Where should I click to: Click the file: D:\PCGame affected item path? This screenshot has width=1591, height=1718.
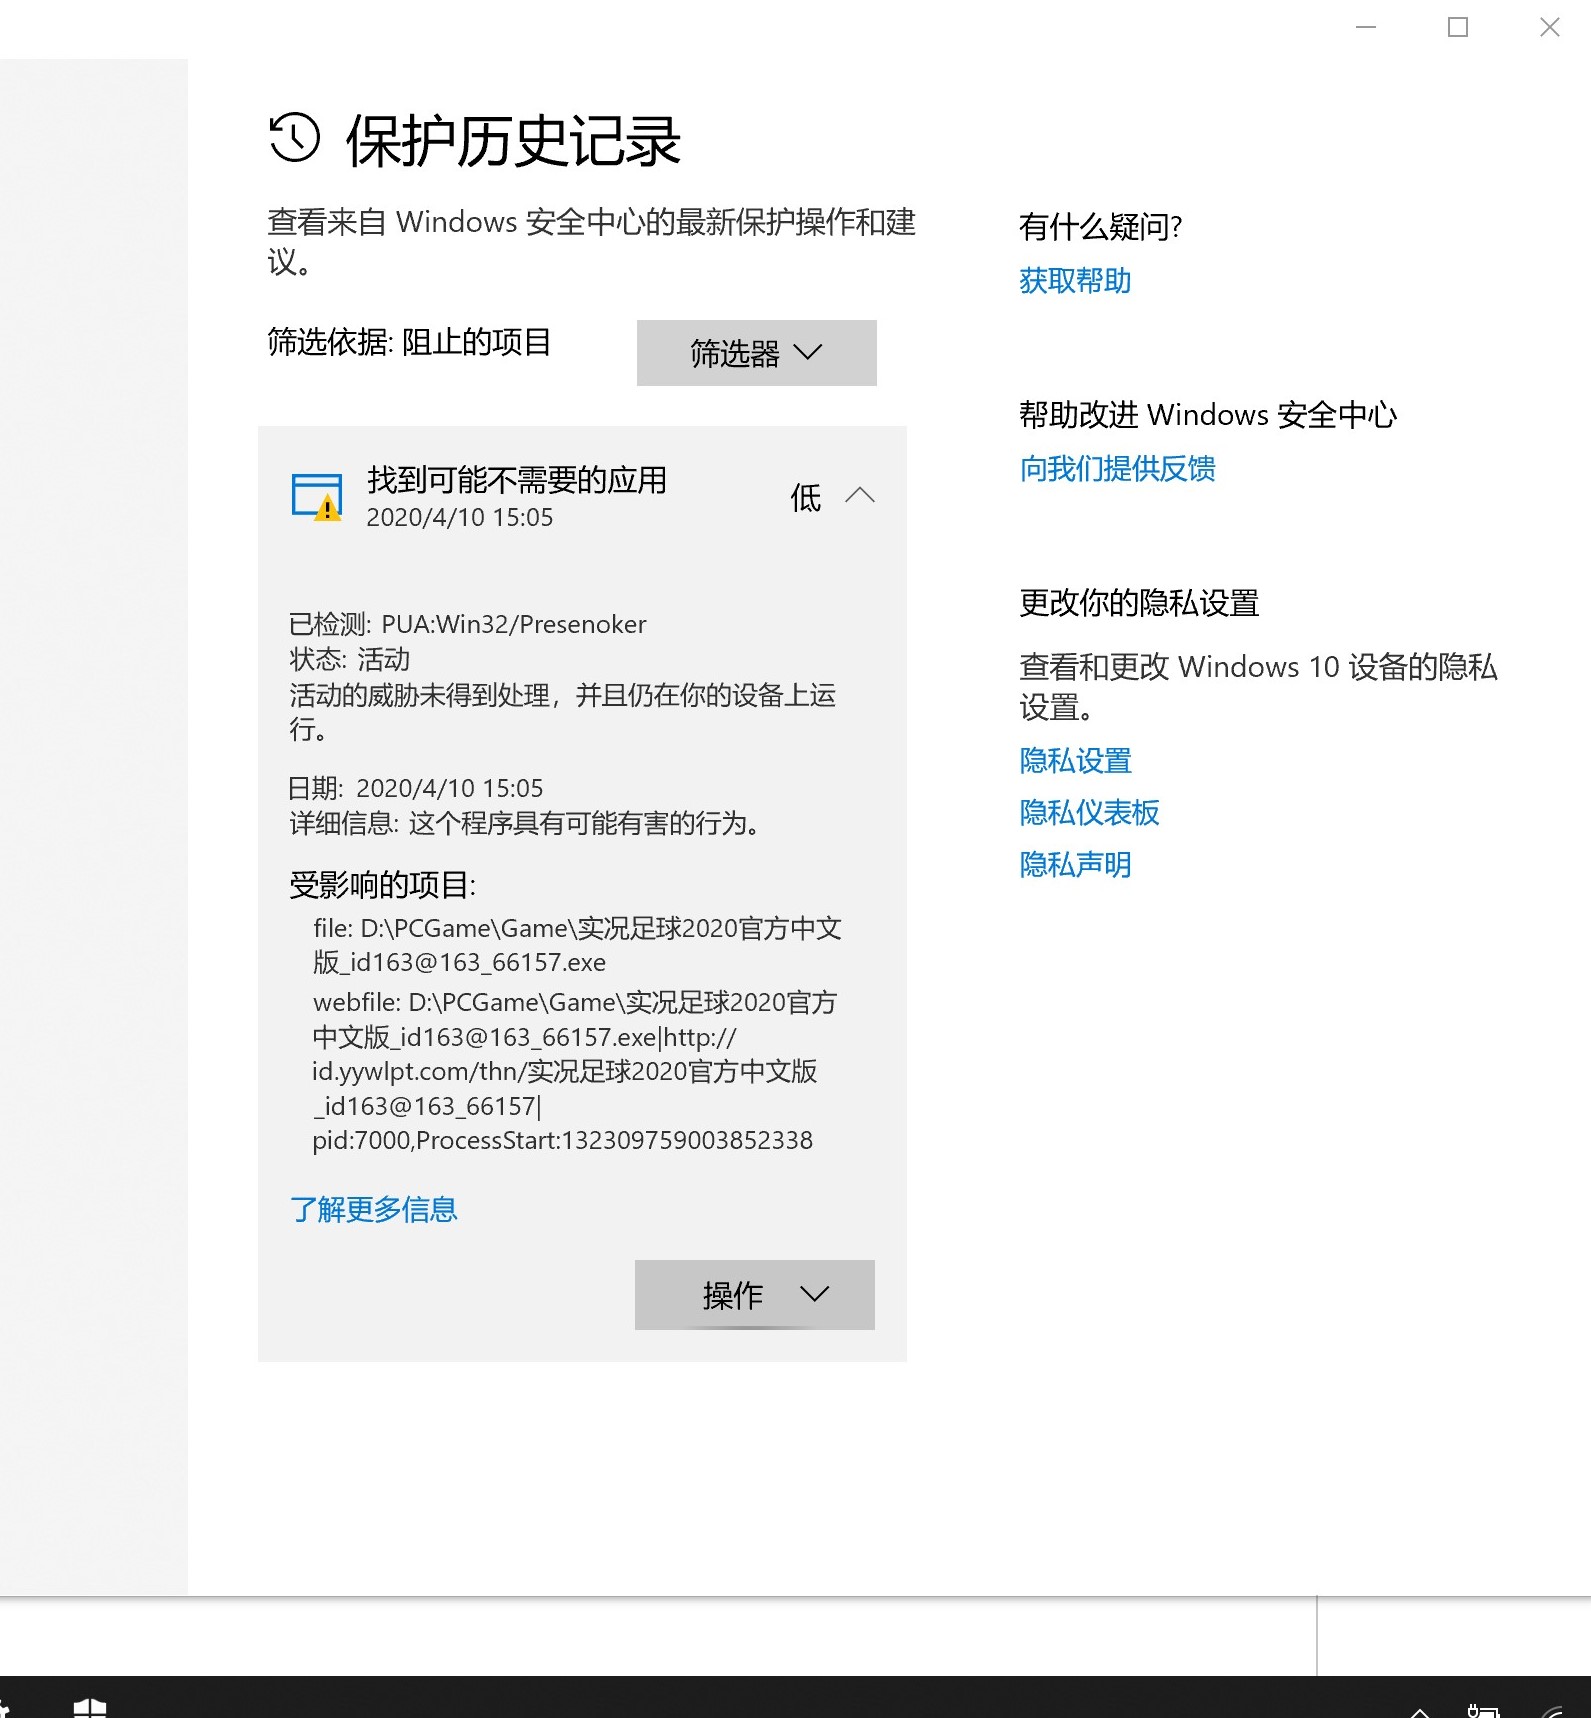pyautogui.click(x=577, y=945)
